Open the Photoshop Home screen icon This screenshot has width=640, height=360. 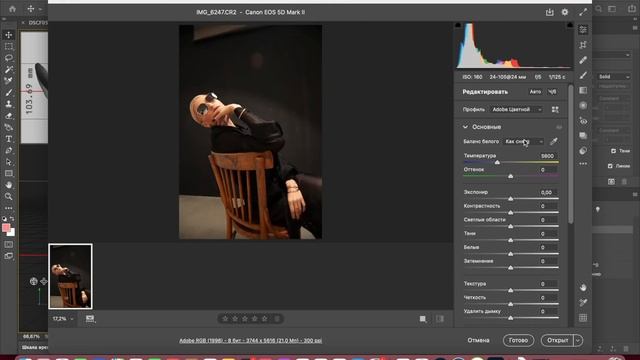[13, 9]
